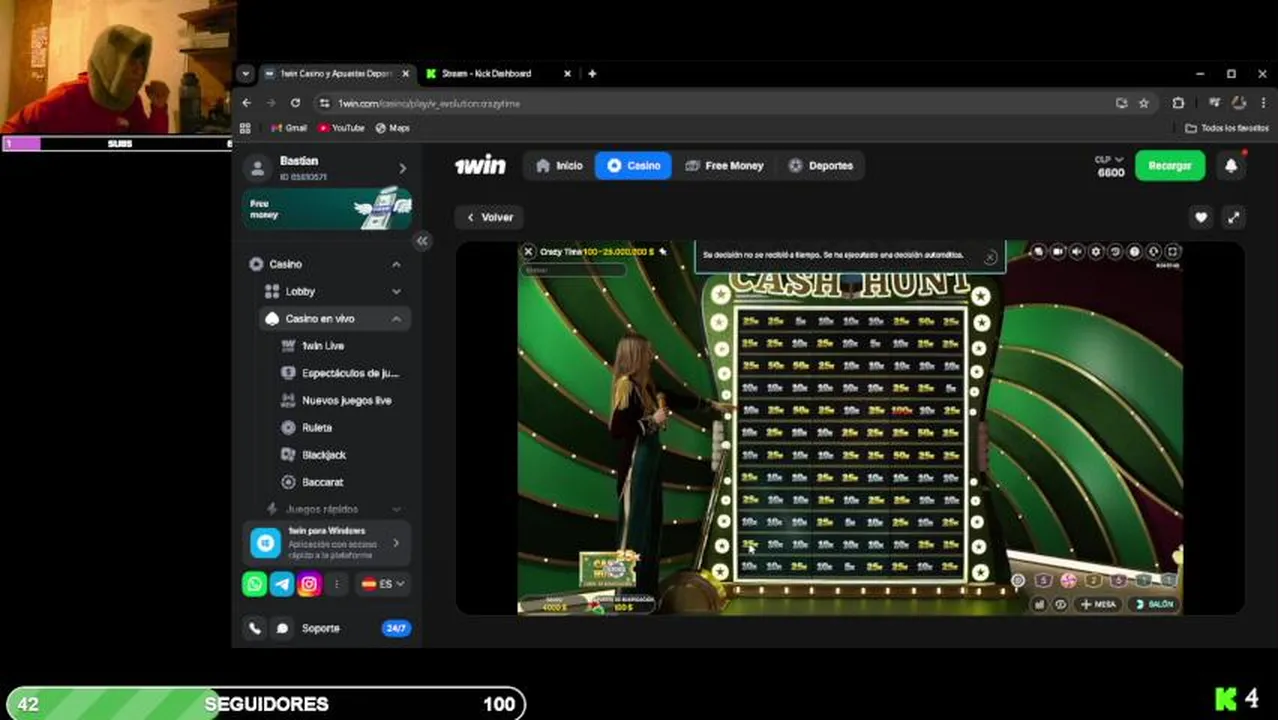This screenshot has height=720, width=1278.
Task: Open Espectáculos de juegos category
Action: (341, 373)
